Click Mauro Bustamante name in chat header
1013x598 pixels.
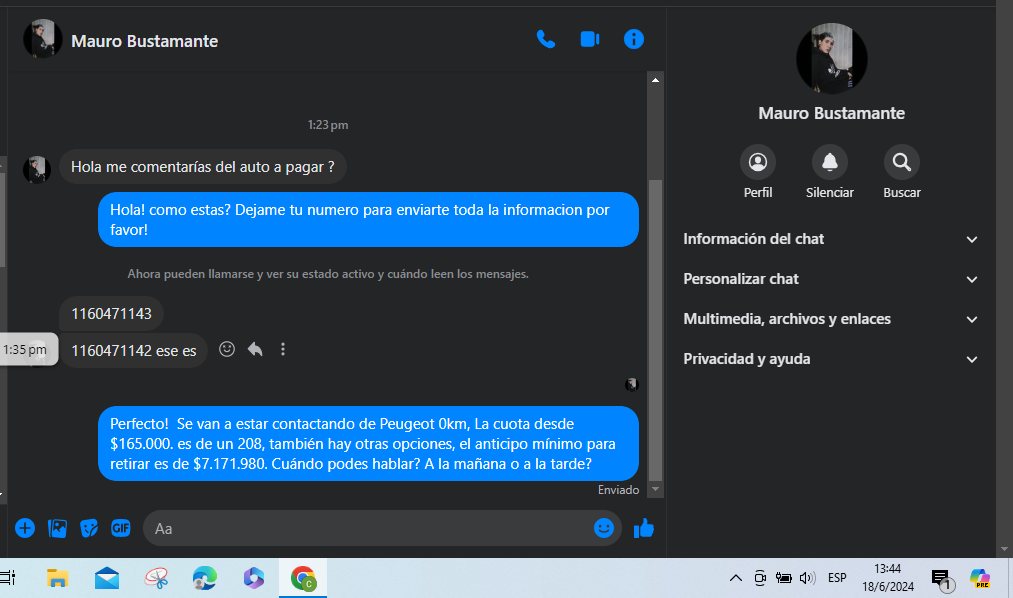click(145, 41)
